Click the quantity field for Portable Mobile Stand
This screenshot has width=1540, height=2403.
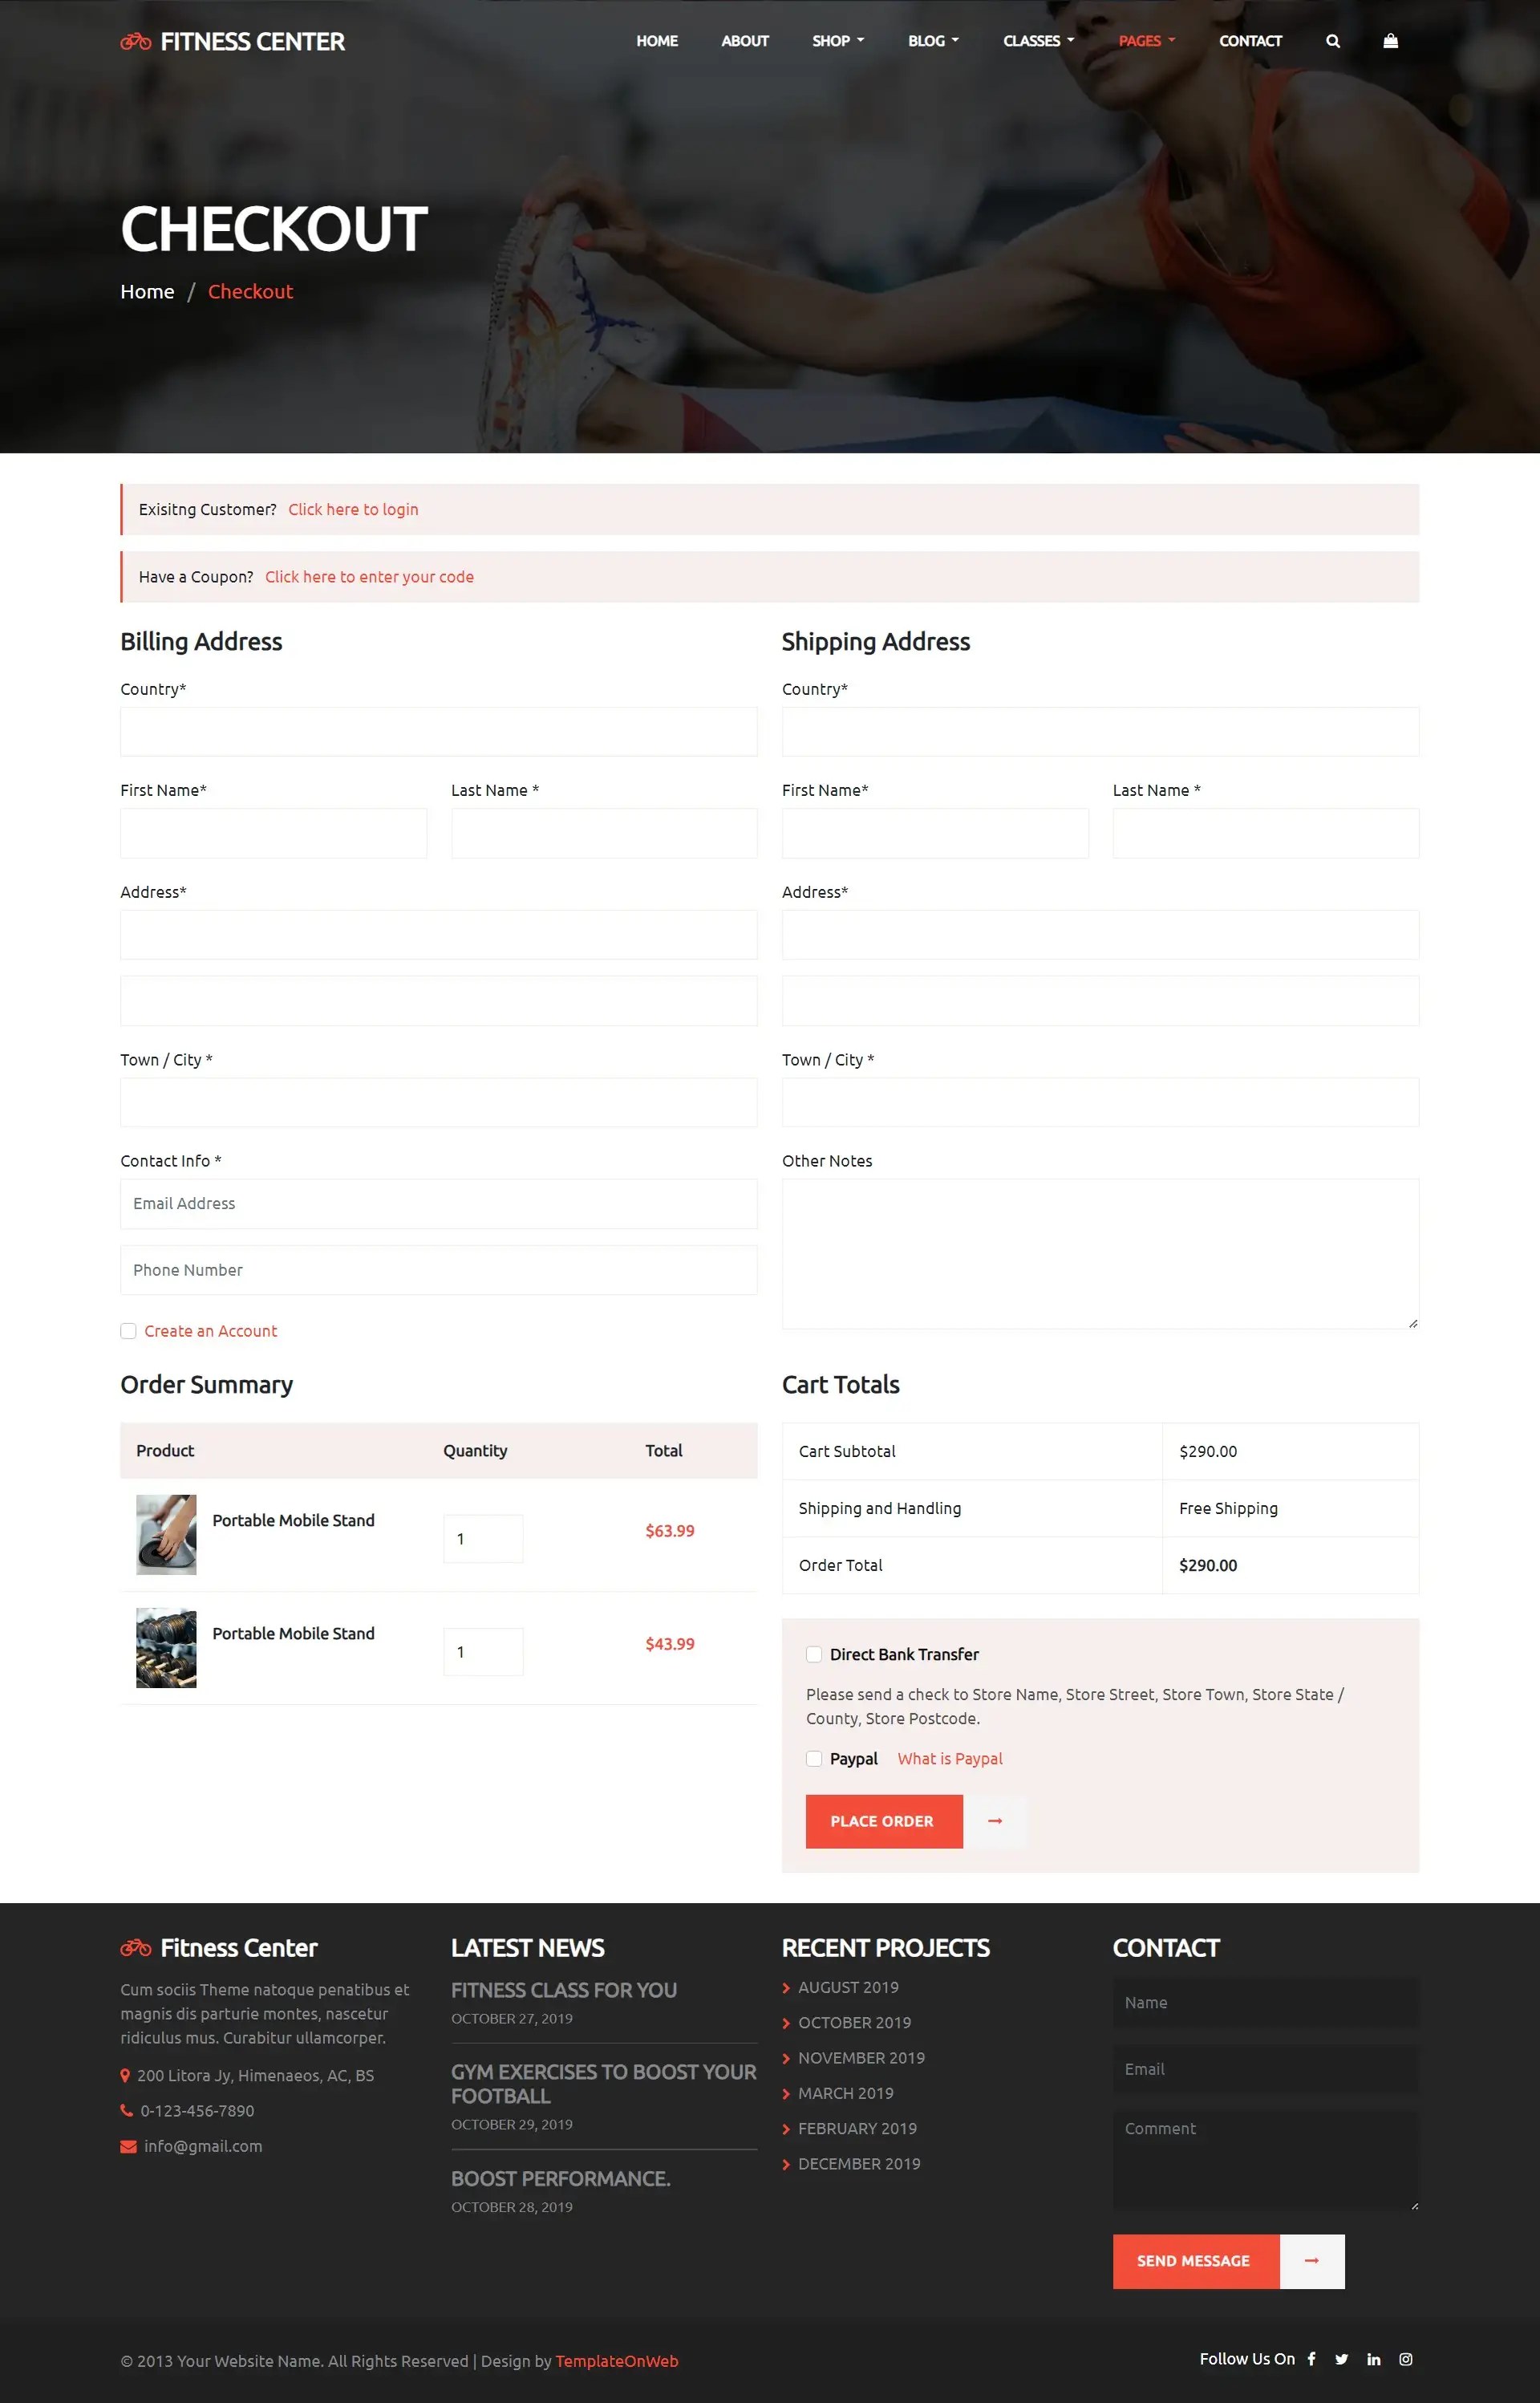point(482,1538)
